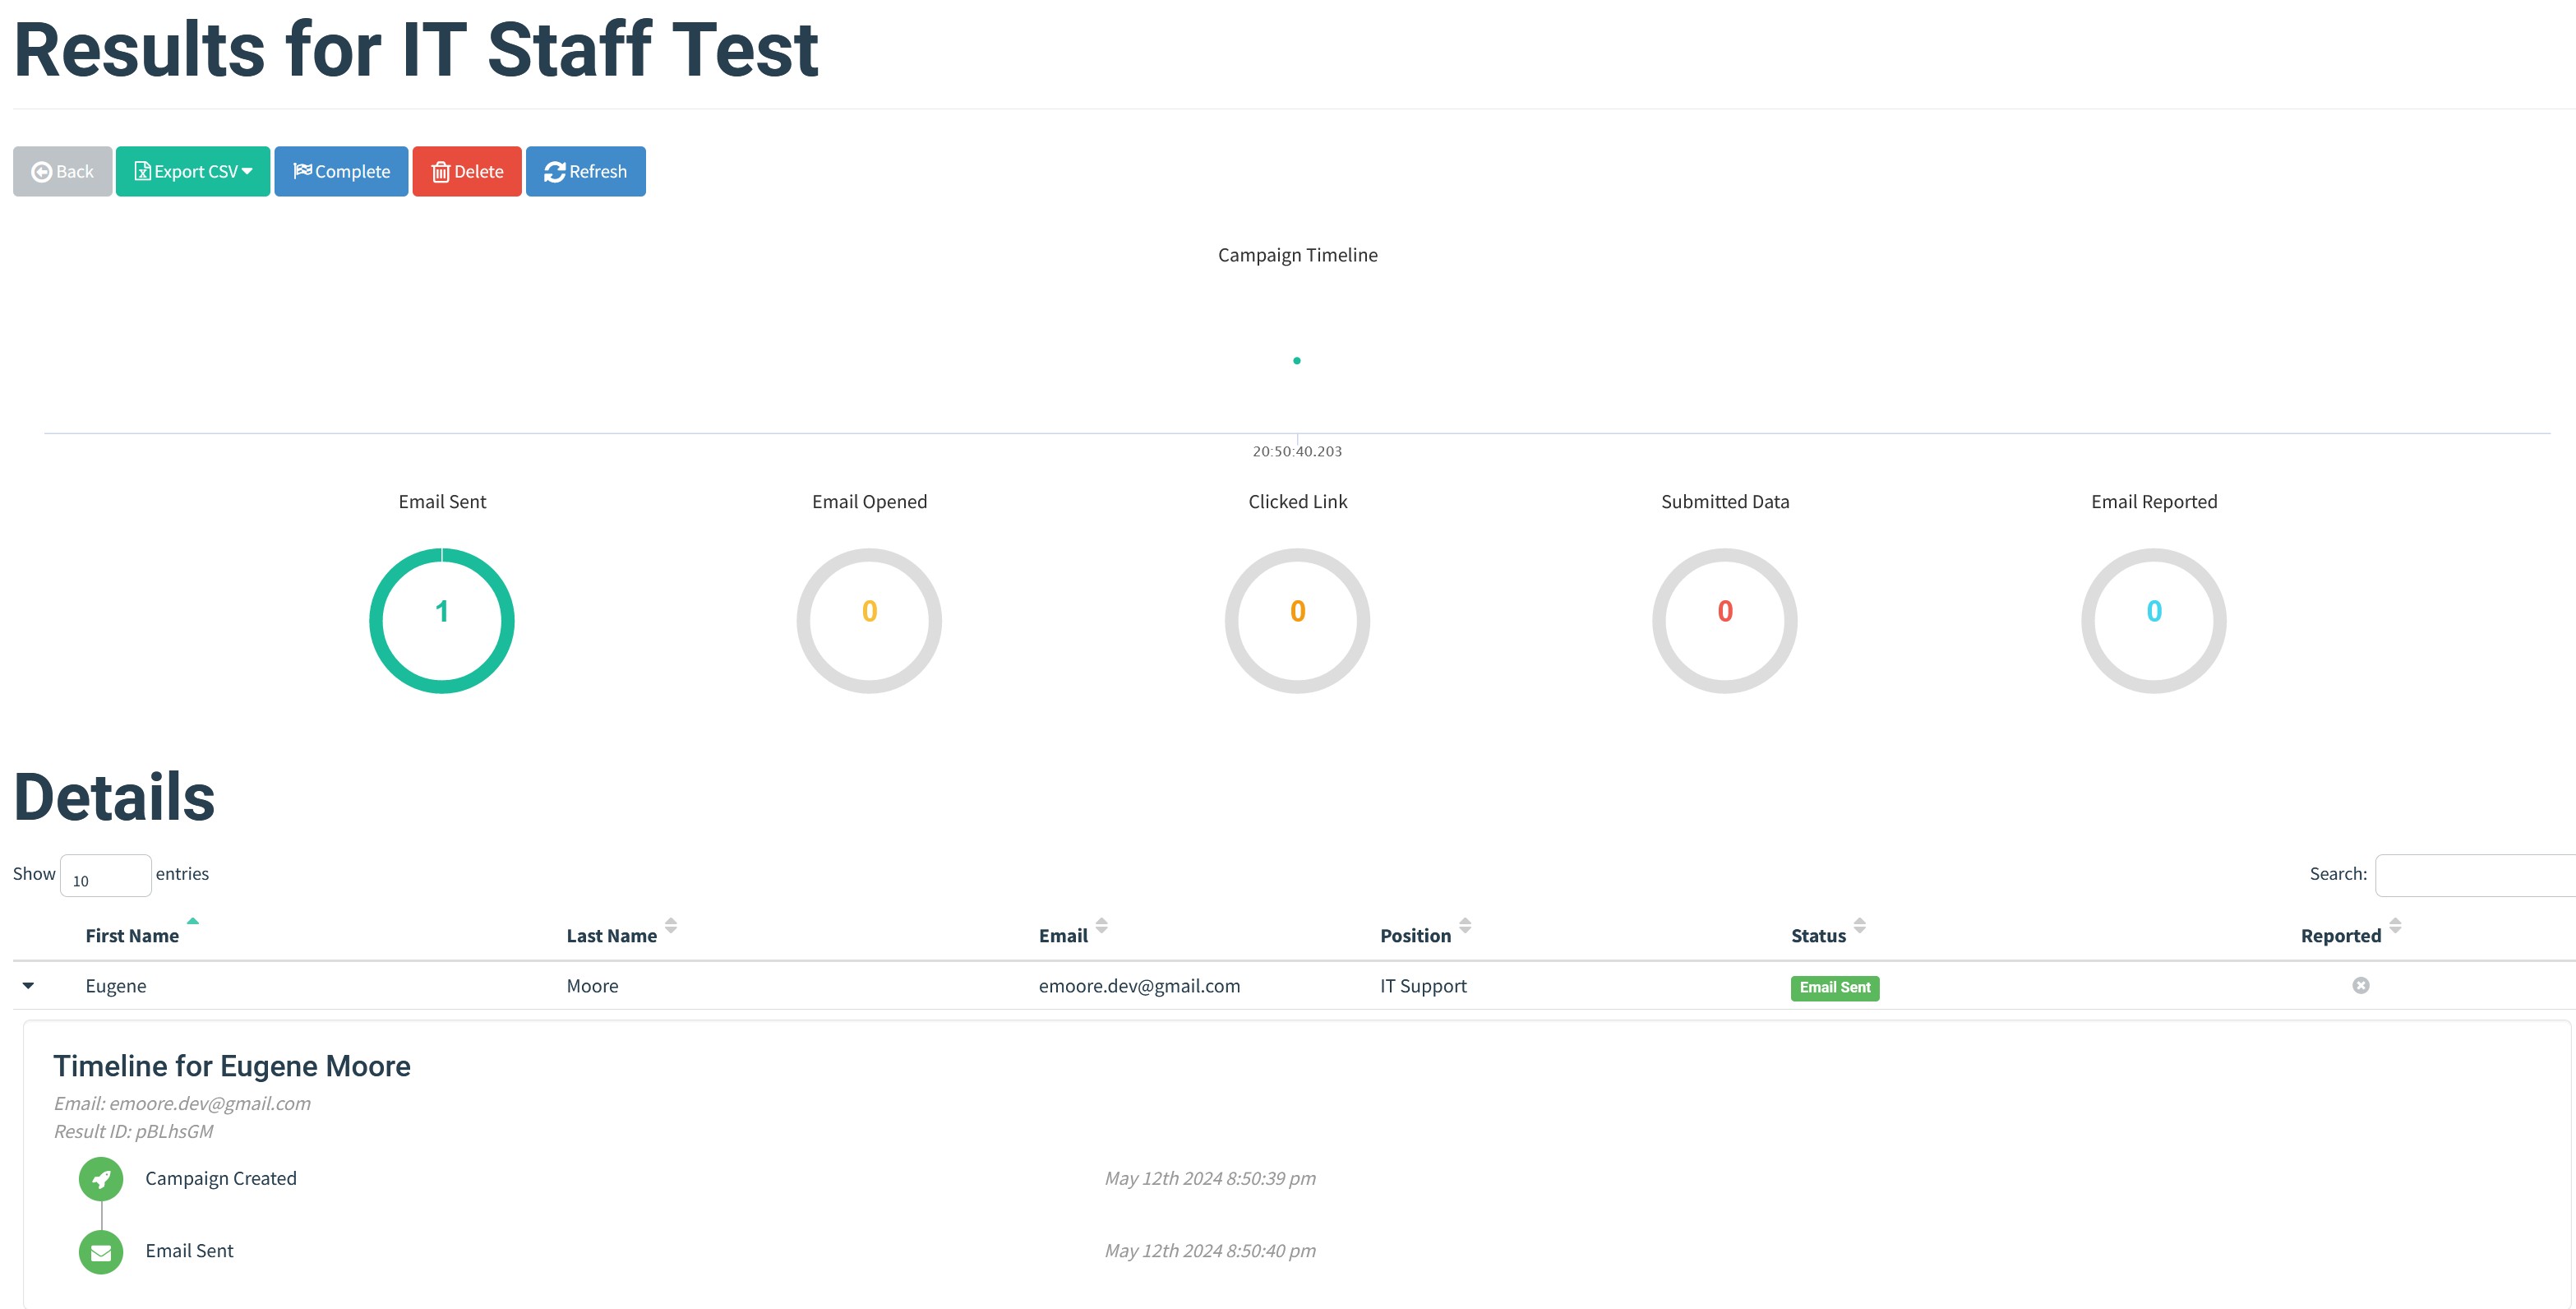Open the Show entries count selector
Screen dimensions: 2576x1309
(x=106, y=876)
